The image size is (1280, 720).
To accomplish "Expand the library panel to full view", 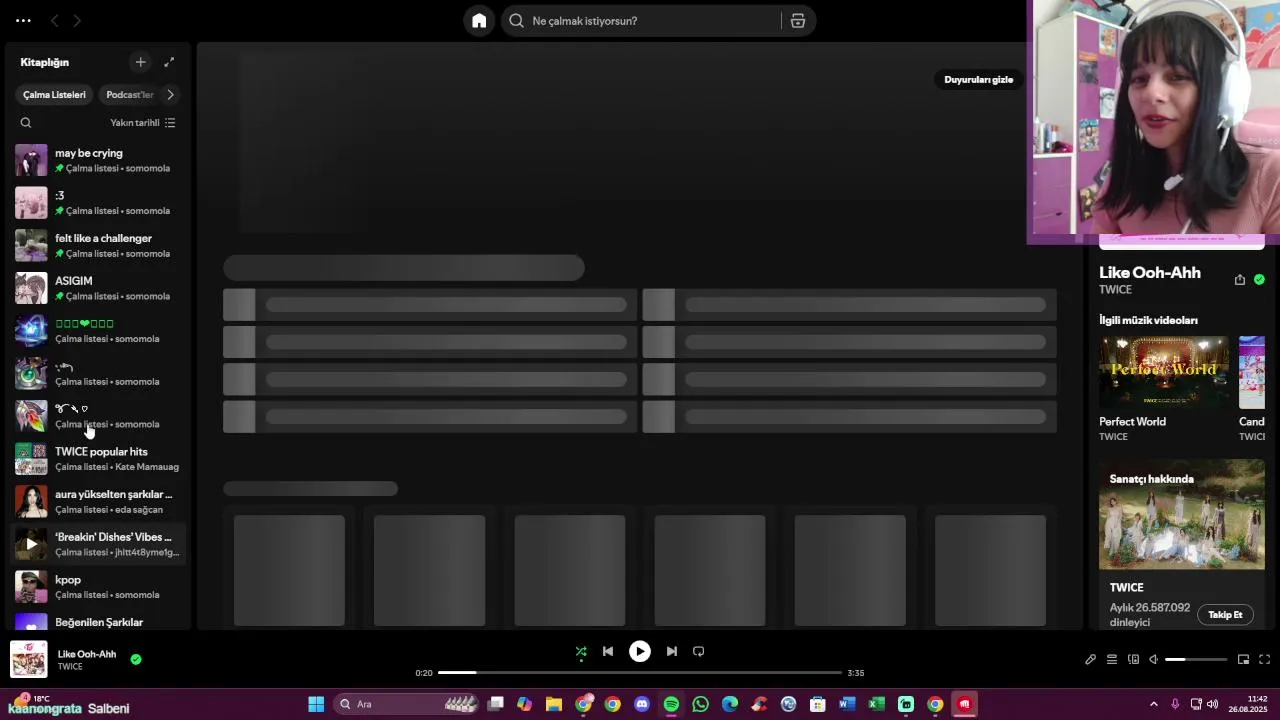I will (169, 62).
